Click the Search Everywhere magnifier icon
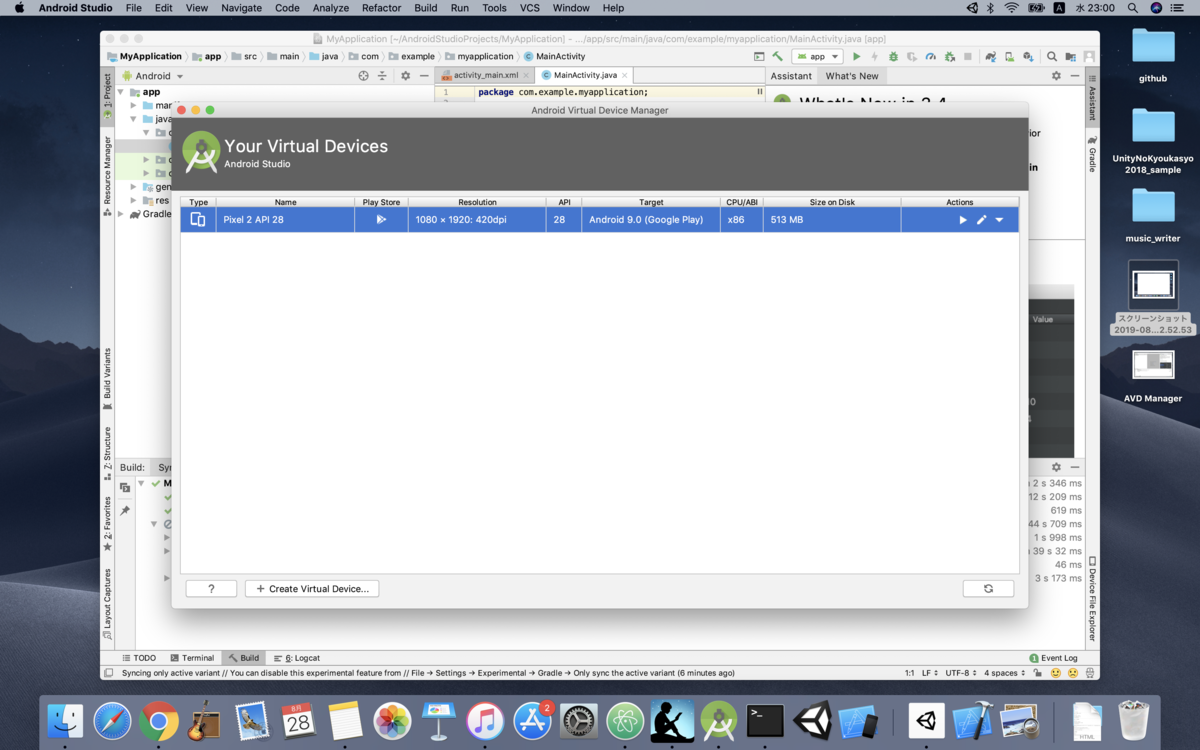This screenshot has width=1200, height=750. (x=1052, y=57)
